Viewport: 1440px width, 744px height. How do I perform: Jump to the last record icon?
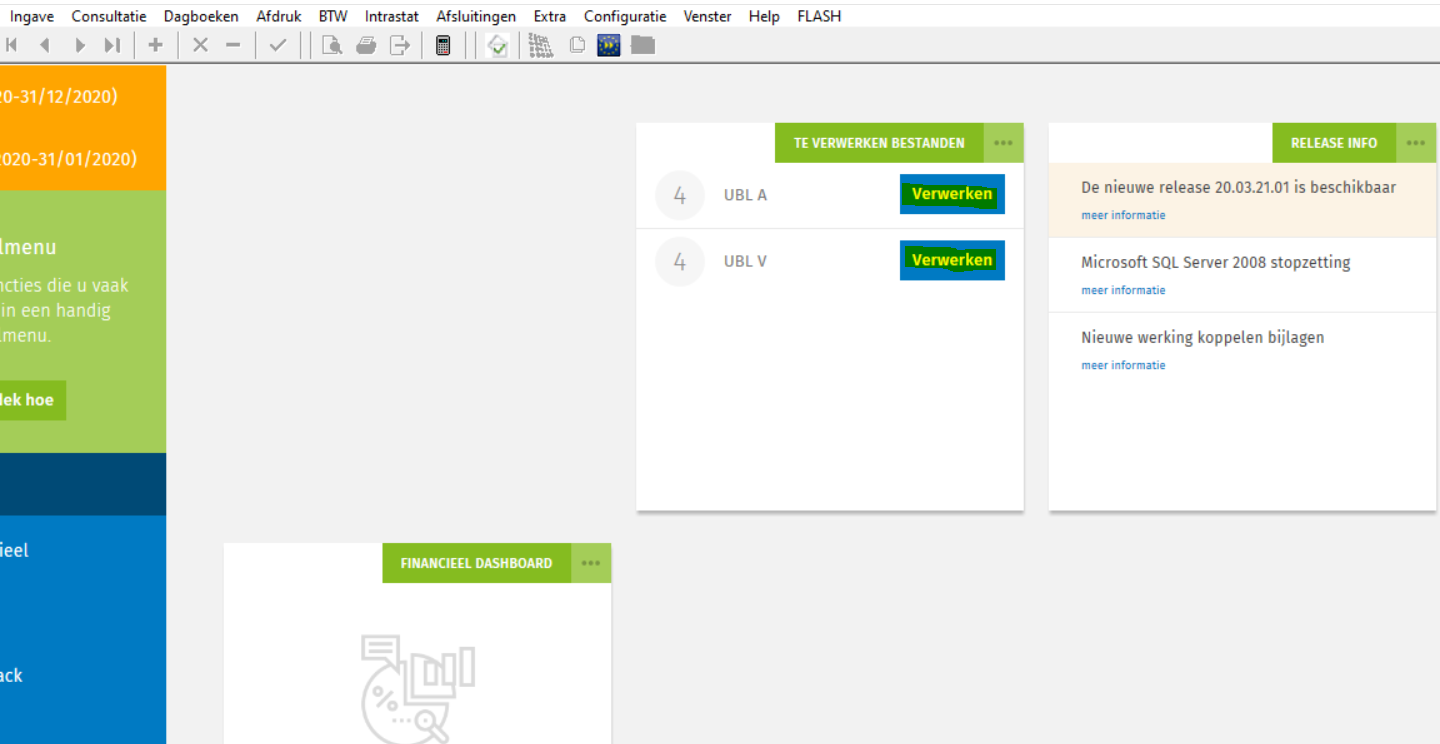tap(112, 45)
